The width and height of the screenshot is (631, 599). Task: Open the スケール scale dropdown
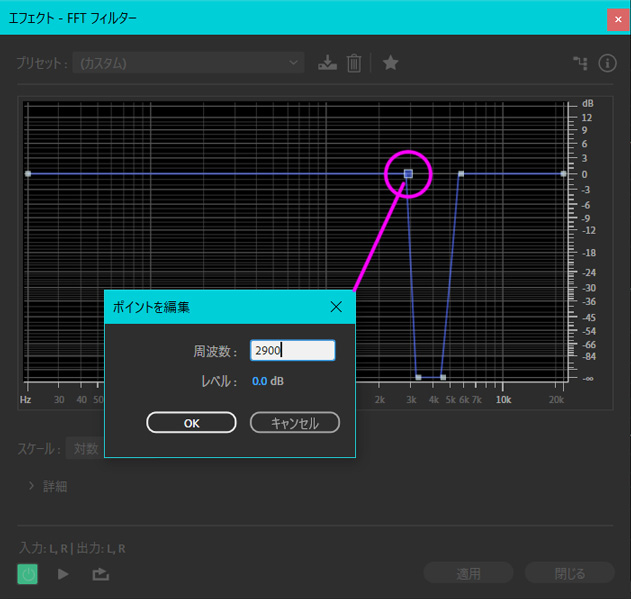click(85, 449)
